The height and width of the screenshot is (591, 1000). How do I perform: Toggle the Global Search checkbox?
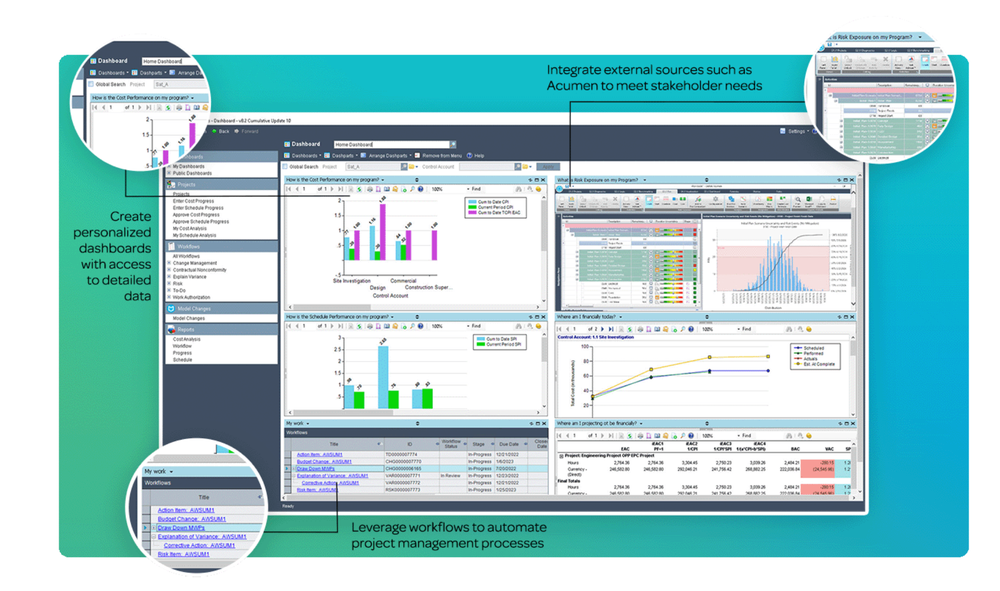pyautogui.click(x=286, y=166)
